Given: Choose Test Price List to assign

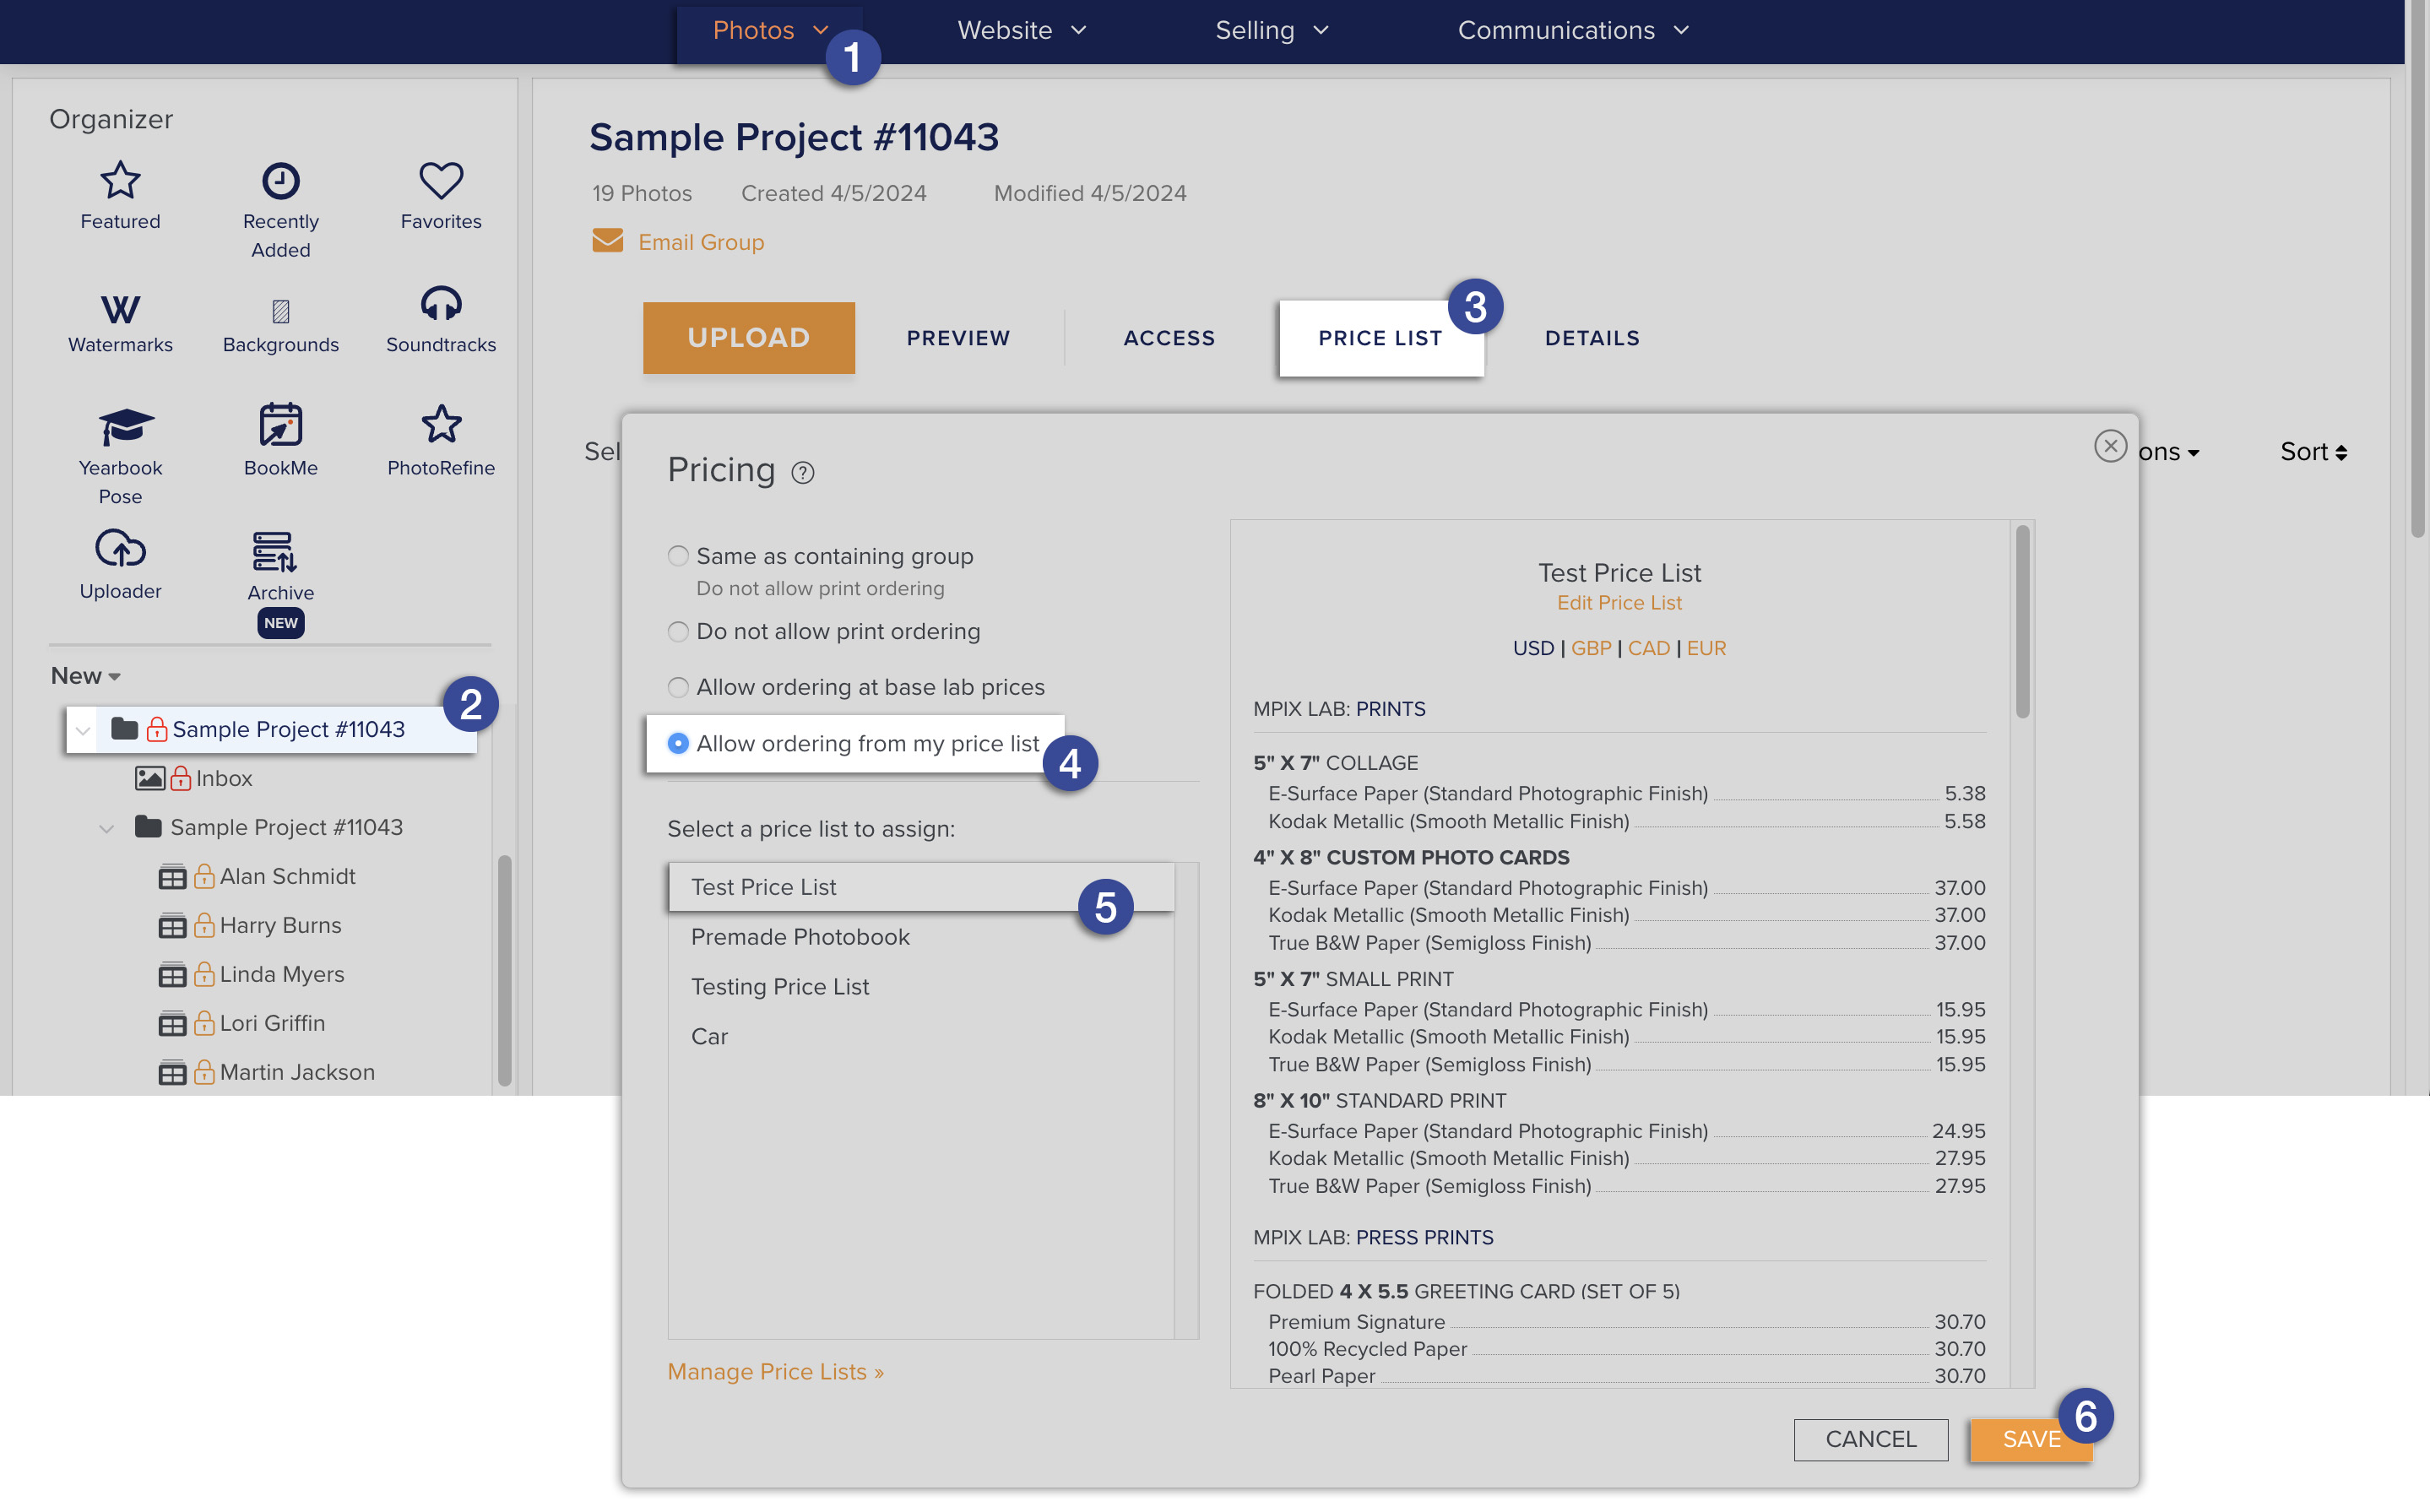Looking at the screenshot, I should pos(921,887).
